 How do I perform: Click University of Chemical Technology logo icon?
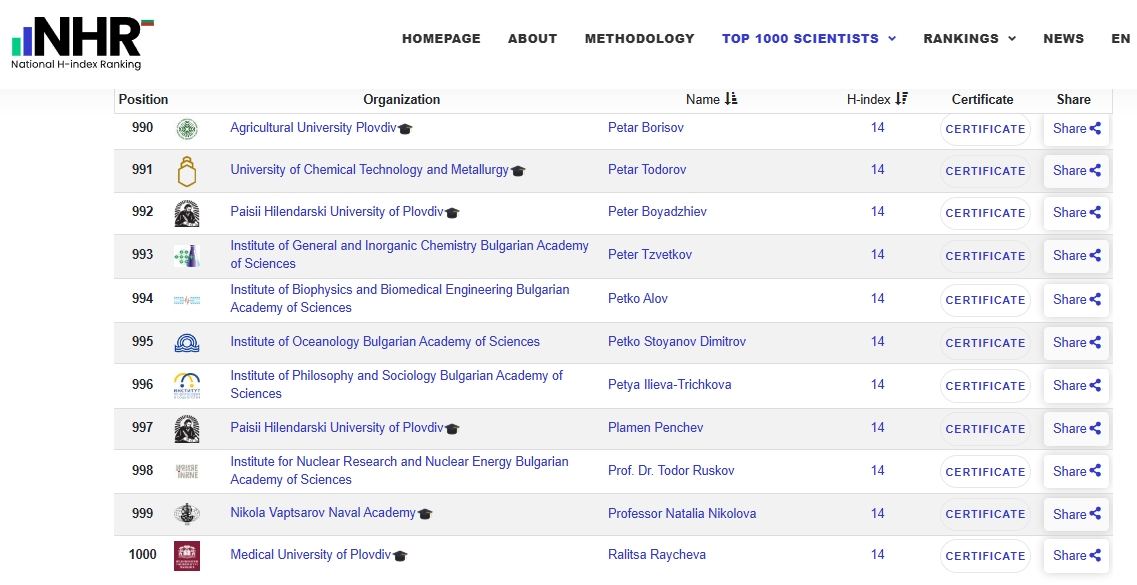point(187,170)
